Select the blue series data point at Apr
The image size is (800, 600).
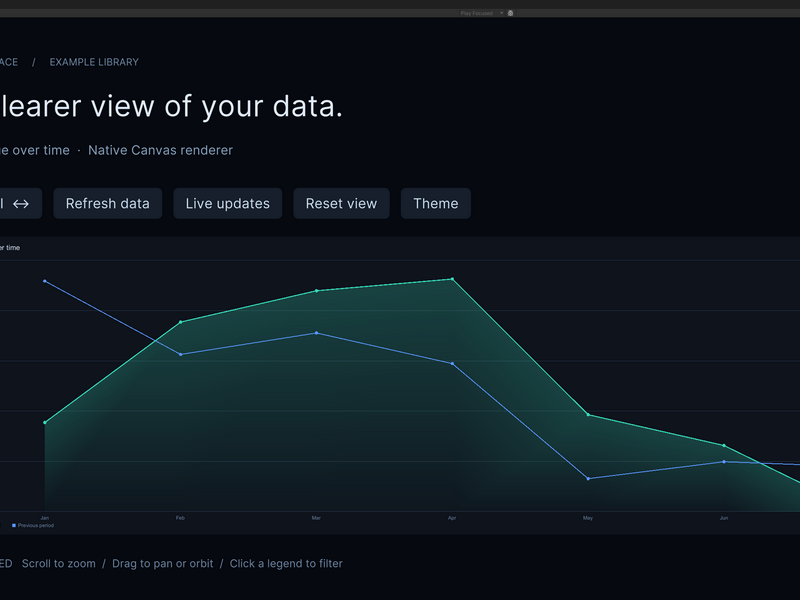click(x=453, y=364)
